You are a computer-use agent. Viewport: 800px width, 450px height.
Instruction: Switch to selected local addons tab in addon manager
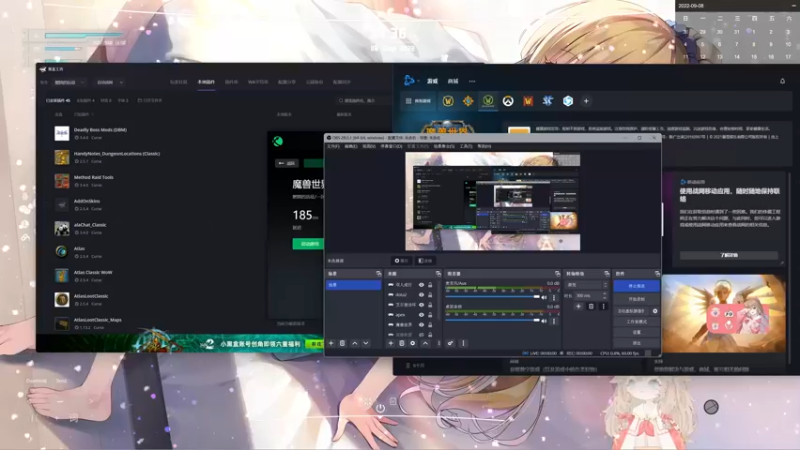pyautogui.click(x=206, y=82)
